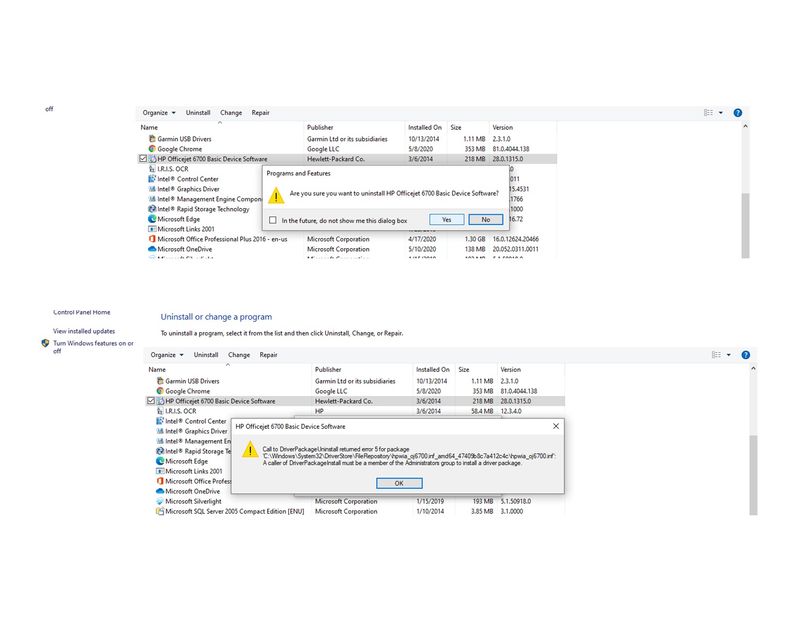Select Microsoft Office Professional Plus 2016 - en-us
Viewport: 800px width, 618px height.
click(347, 239)
